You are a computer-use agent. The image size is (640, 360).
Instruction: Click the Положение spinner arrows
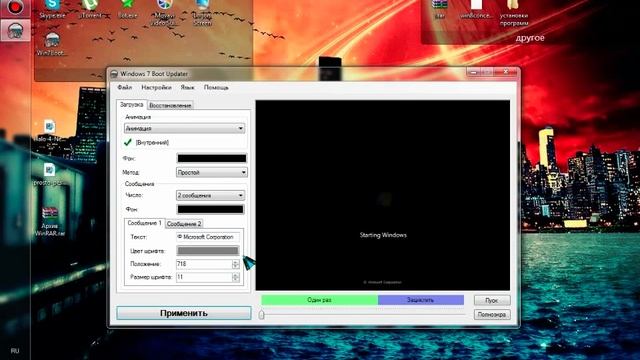click(236, 264)
